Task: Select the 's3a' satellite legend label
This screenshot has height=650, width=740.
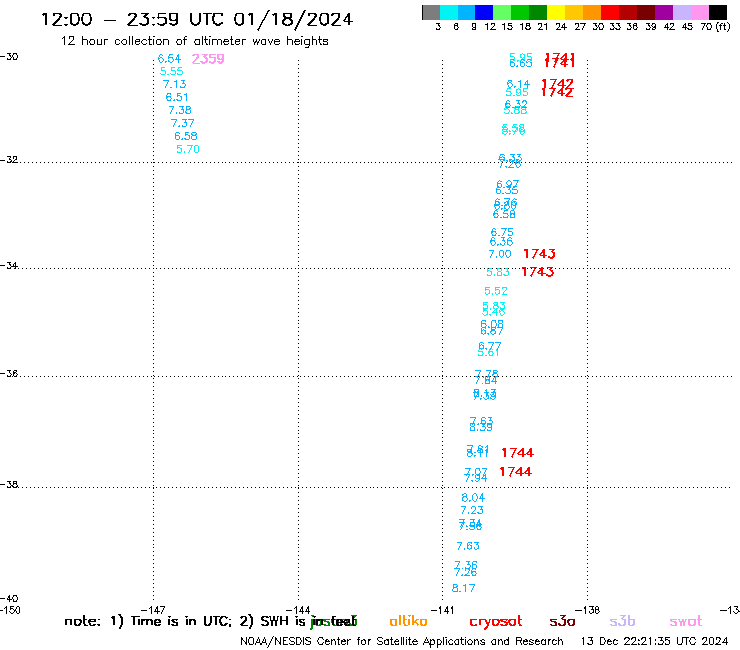Action: click(x=562, y=622)
